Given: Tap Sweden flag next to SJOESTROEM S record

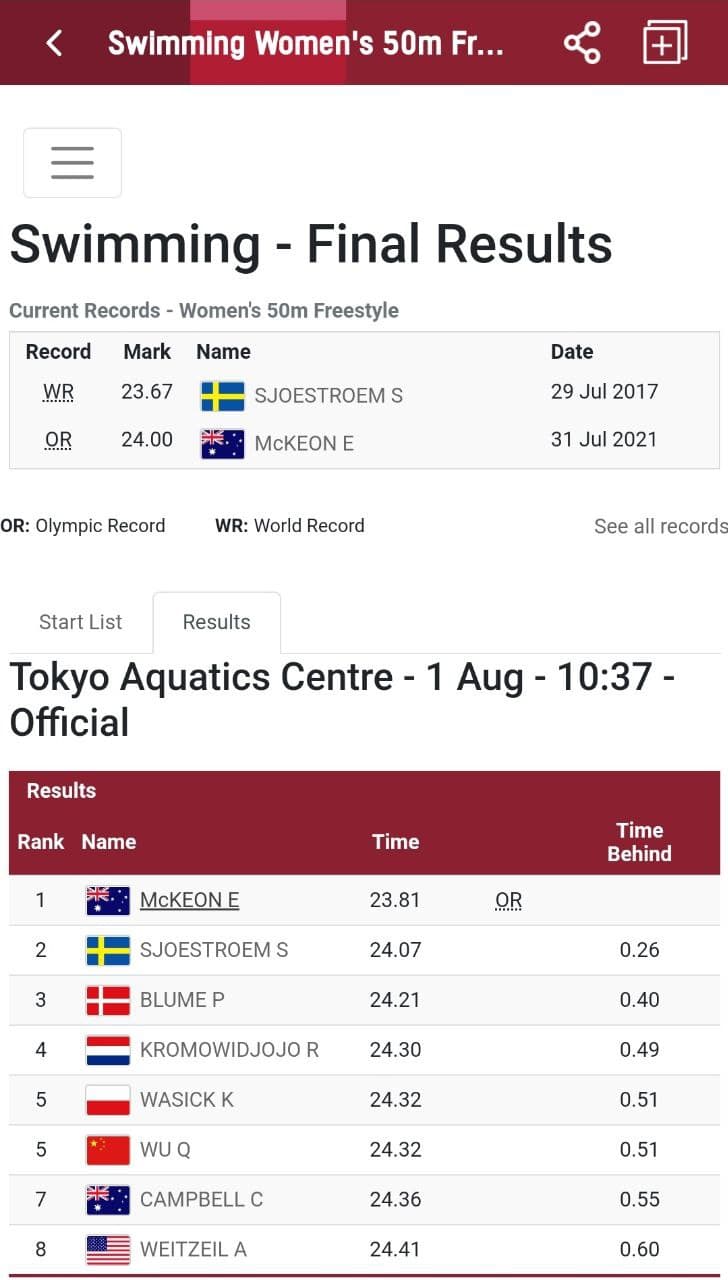Looking at the screenshot, I should [222, 396].
